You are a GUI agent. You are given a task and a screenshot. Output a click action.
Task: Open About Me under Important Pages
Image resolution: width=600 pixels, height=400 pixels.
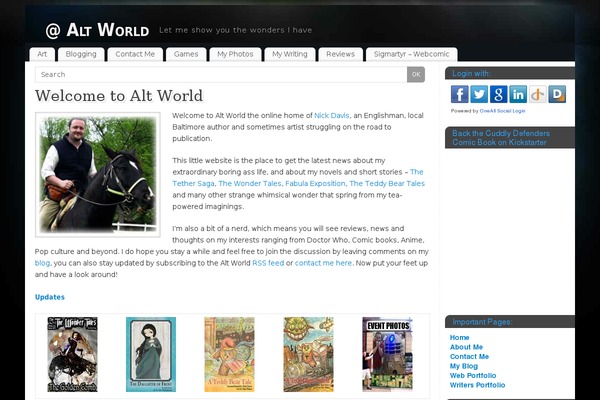tap(466, 347)
